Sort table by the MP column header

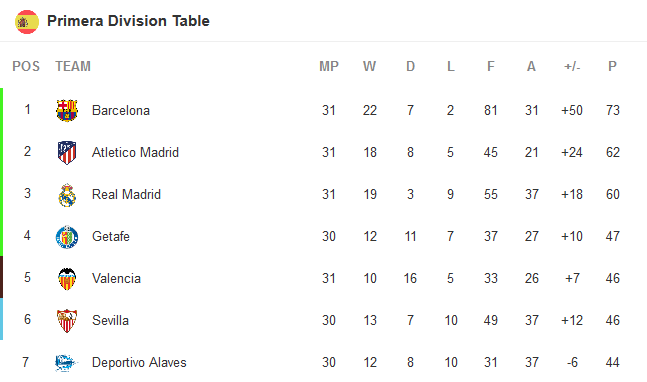(329, 66)
